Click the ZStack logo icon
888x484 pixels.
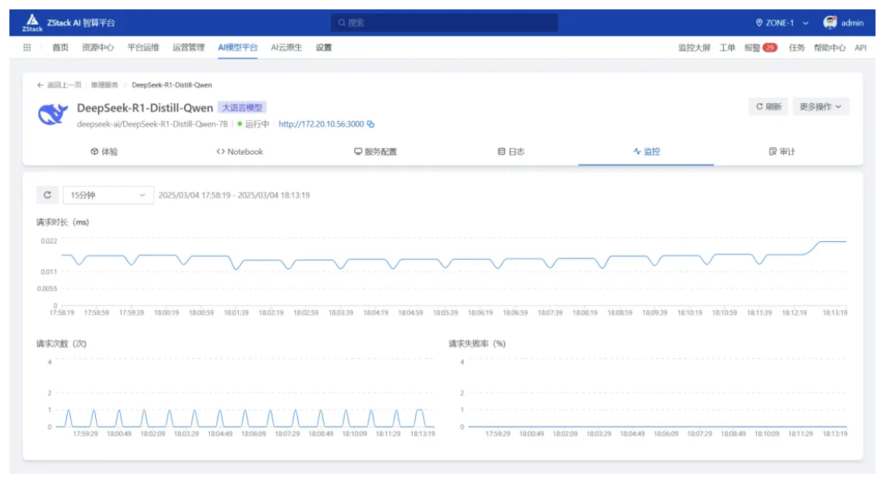[x=33, y=22]
